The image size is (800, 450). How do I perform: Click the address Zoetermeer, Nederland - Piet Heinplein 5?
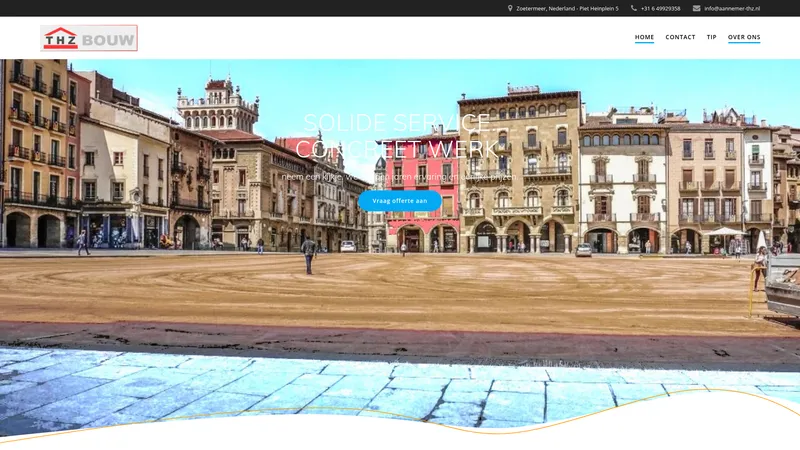(x=567, y=9)
